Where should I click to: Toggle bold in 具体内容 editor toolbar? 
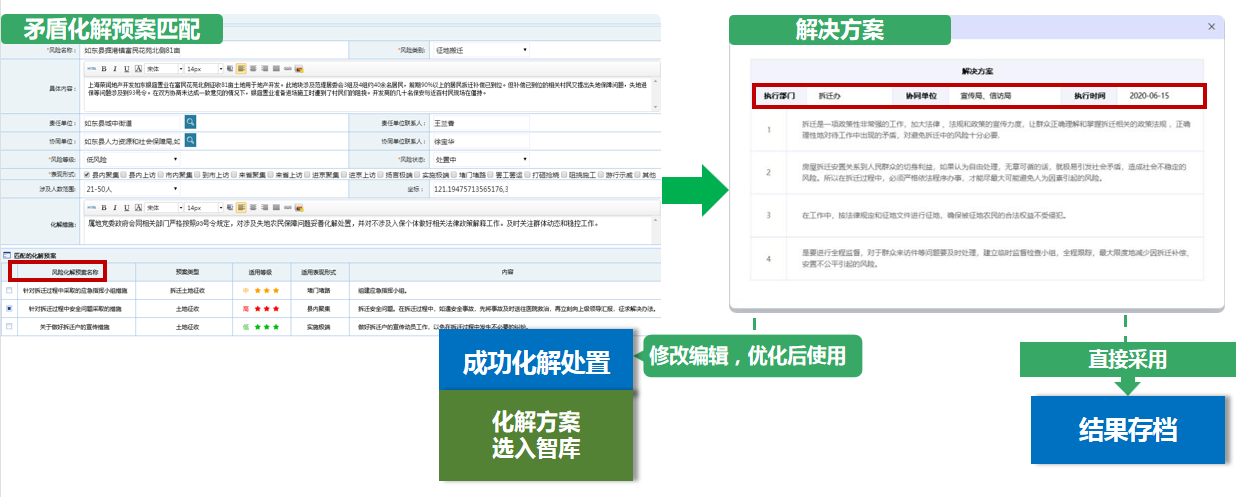pos(102,69)
